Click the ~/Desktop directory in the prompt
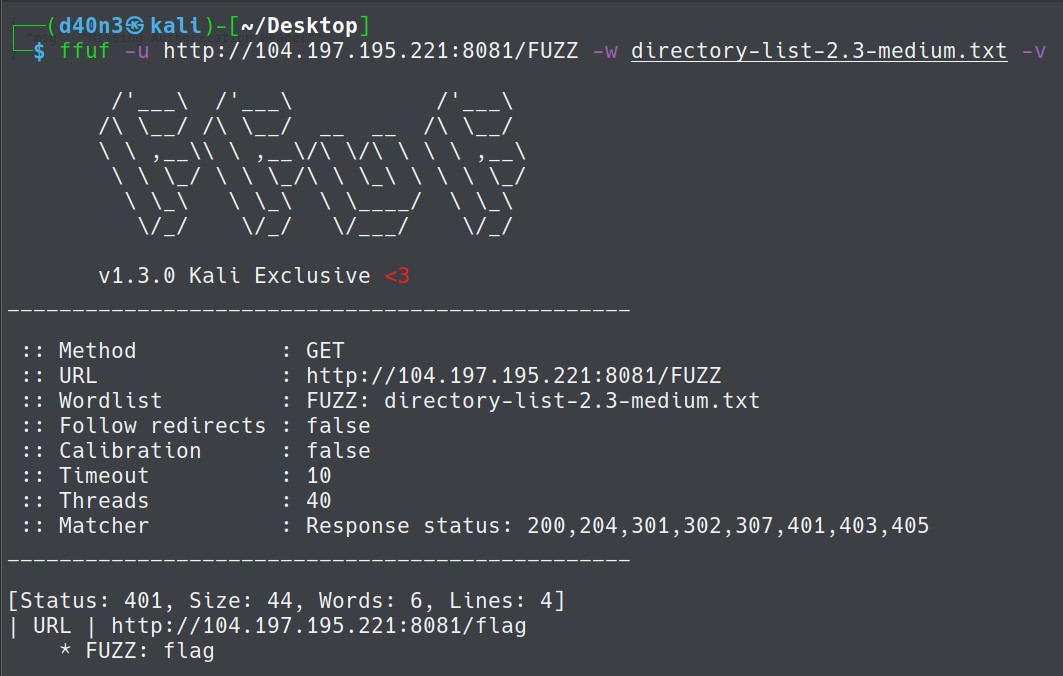Screen dimensions: 1063x676 click(299, 26)
